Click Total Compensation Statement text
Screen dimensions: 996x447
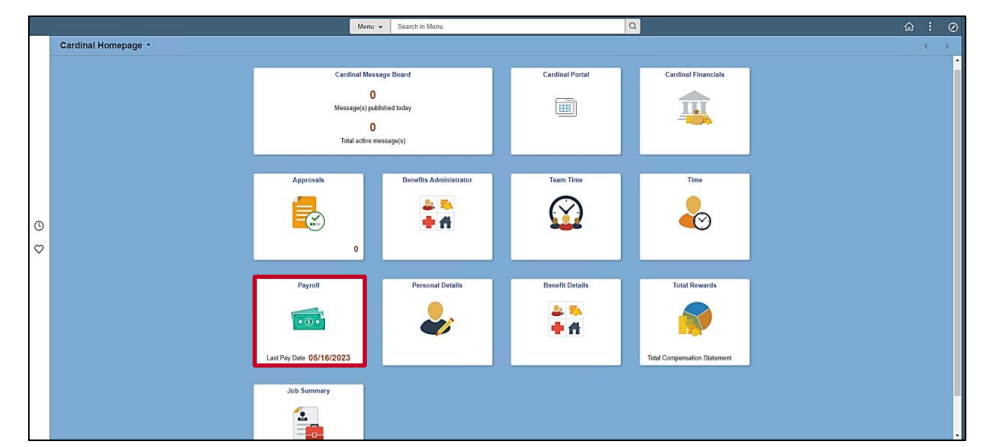[689, 358]
